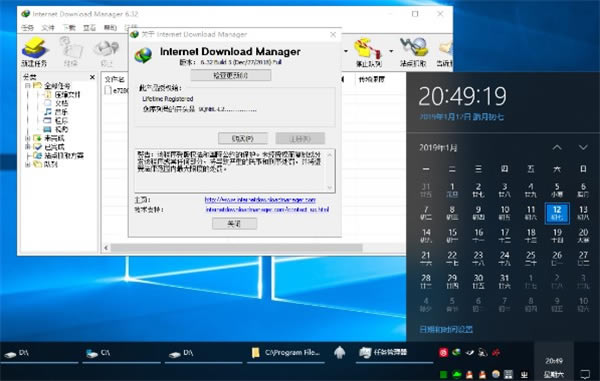This screenshot has width=600, height=381.
Task: Click the 新建任务 add URL toolbar icon
Action: coord(34,52)
